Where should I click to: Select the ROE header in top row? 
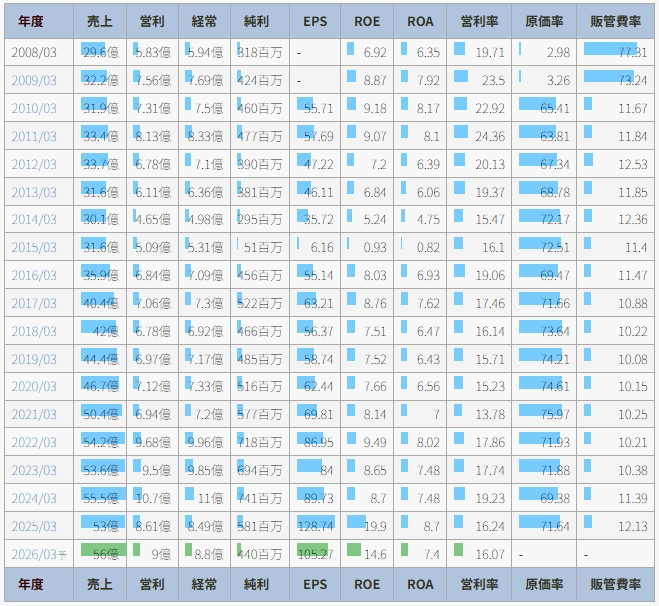[367, 21]
